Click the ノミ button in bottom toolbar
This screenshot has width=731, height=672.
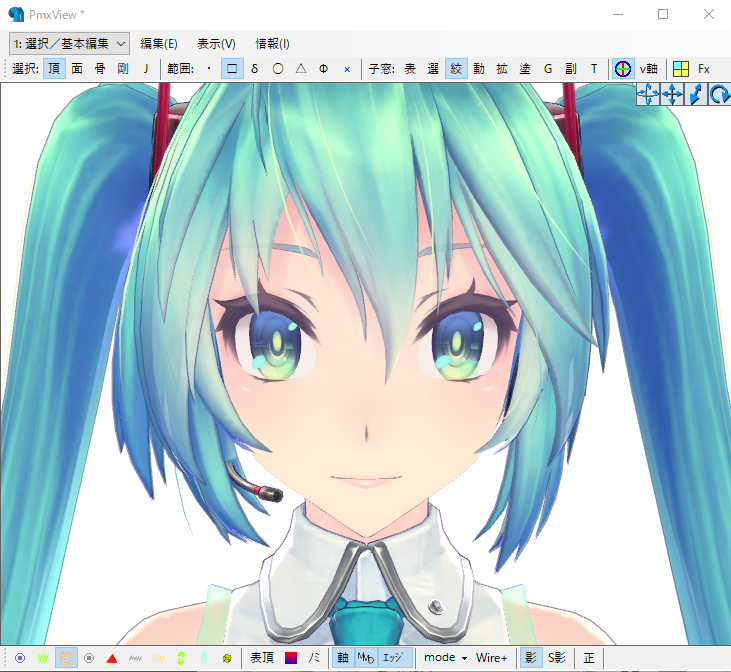pos(314,658)
